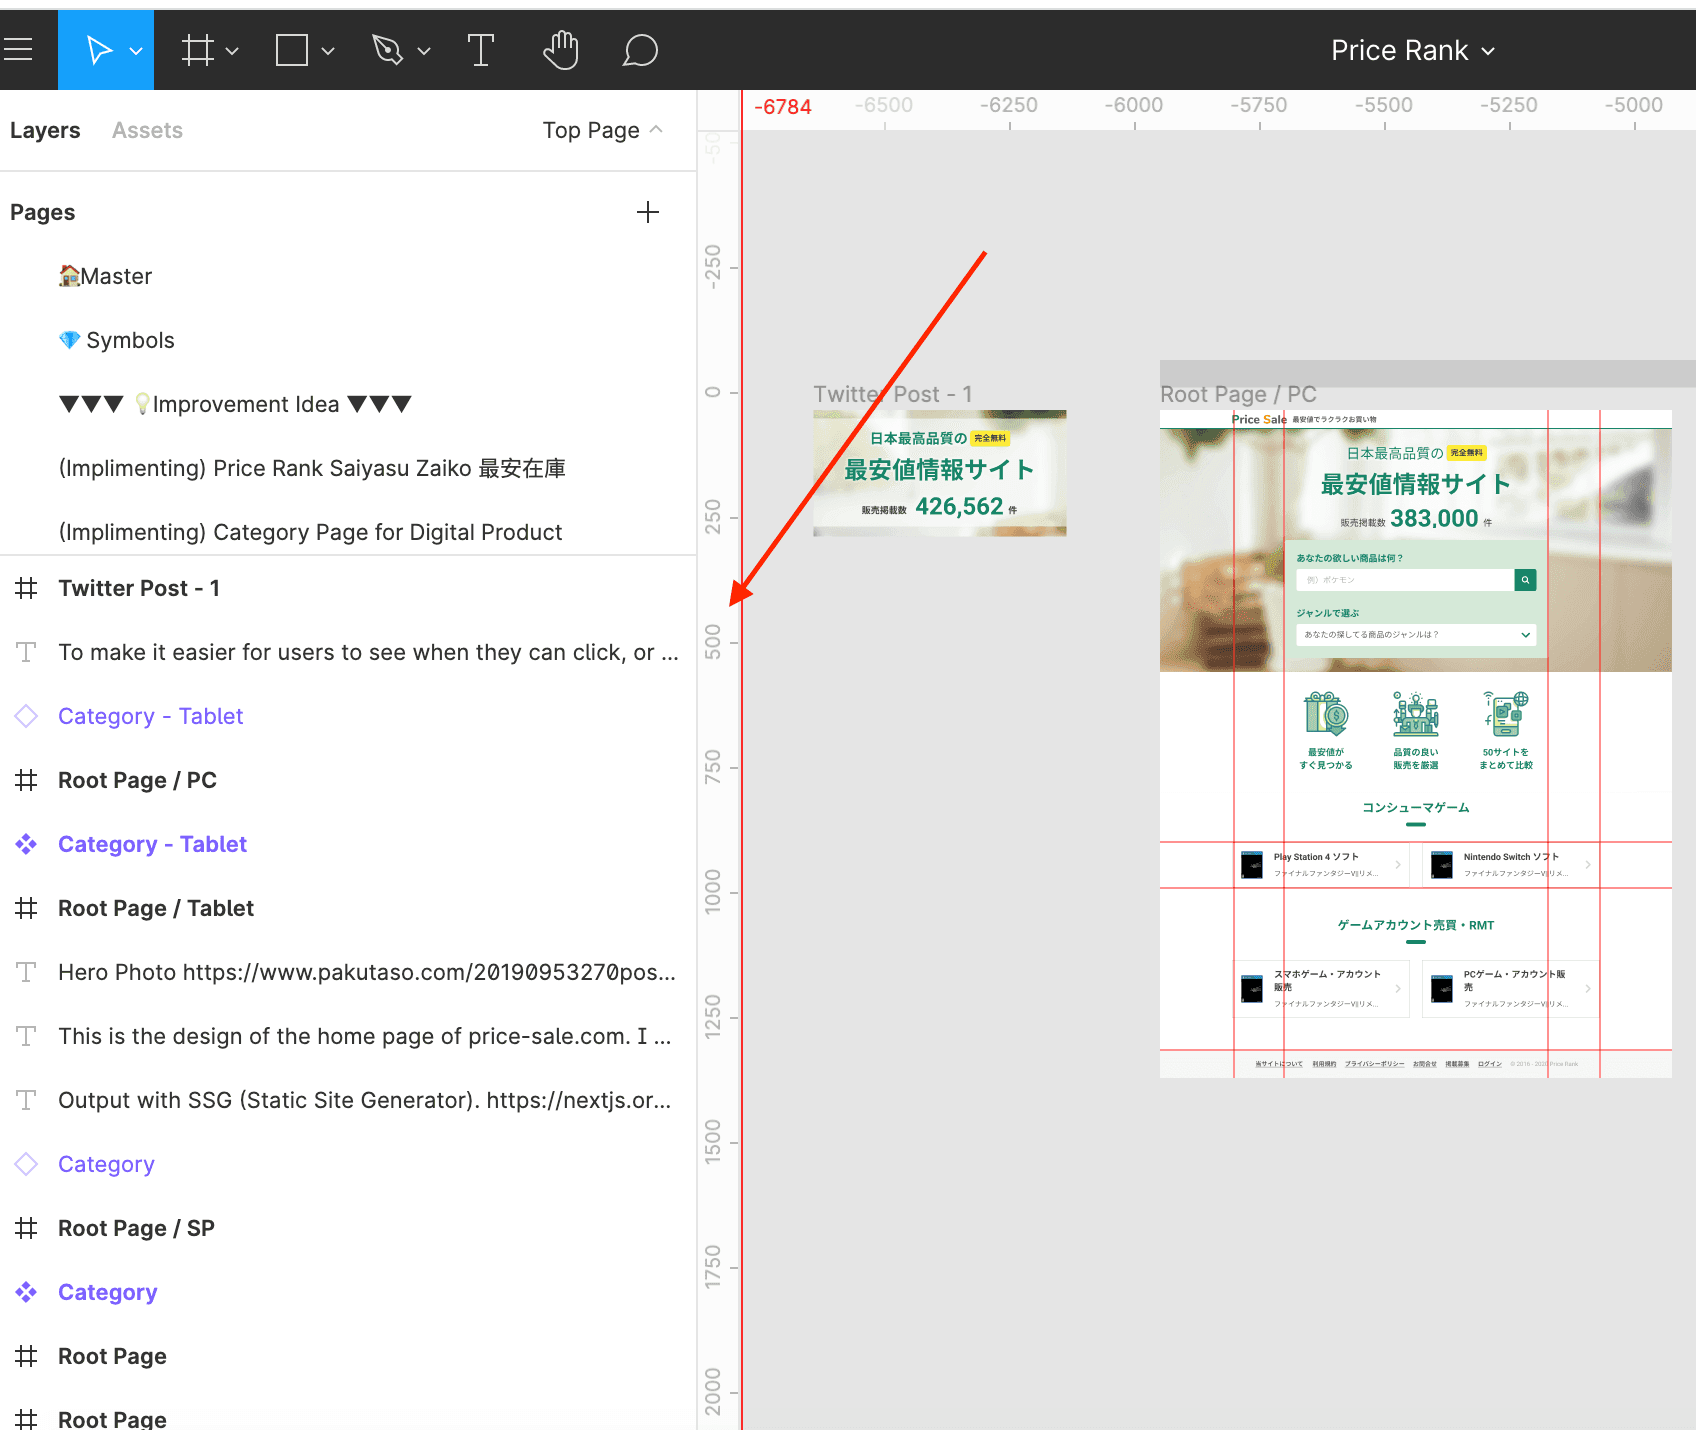Screen dimensions: 1696x1430
Task: Click frame icon of Twitter Post - 1
Action: click(x=26, y=588)
